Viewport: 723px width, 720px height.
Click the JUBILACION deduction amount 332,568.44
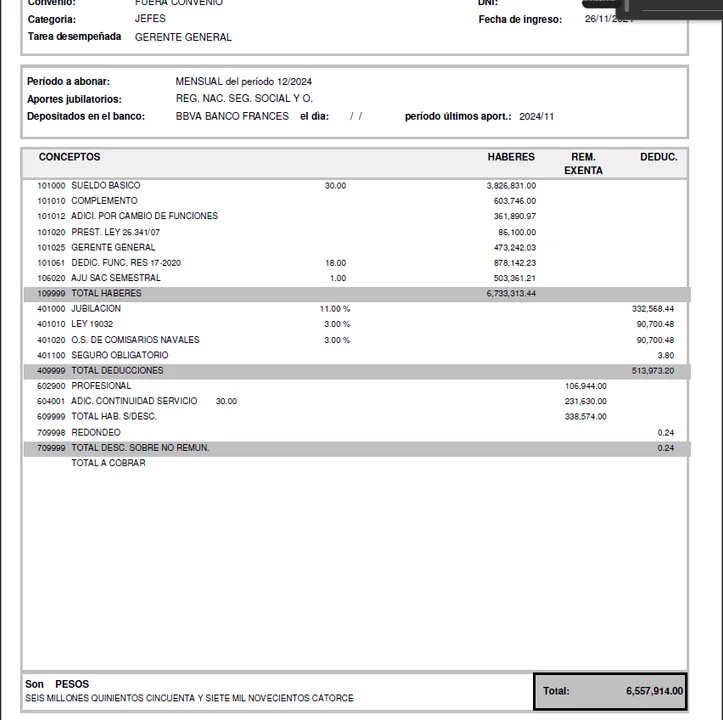(x=652, y=309)
